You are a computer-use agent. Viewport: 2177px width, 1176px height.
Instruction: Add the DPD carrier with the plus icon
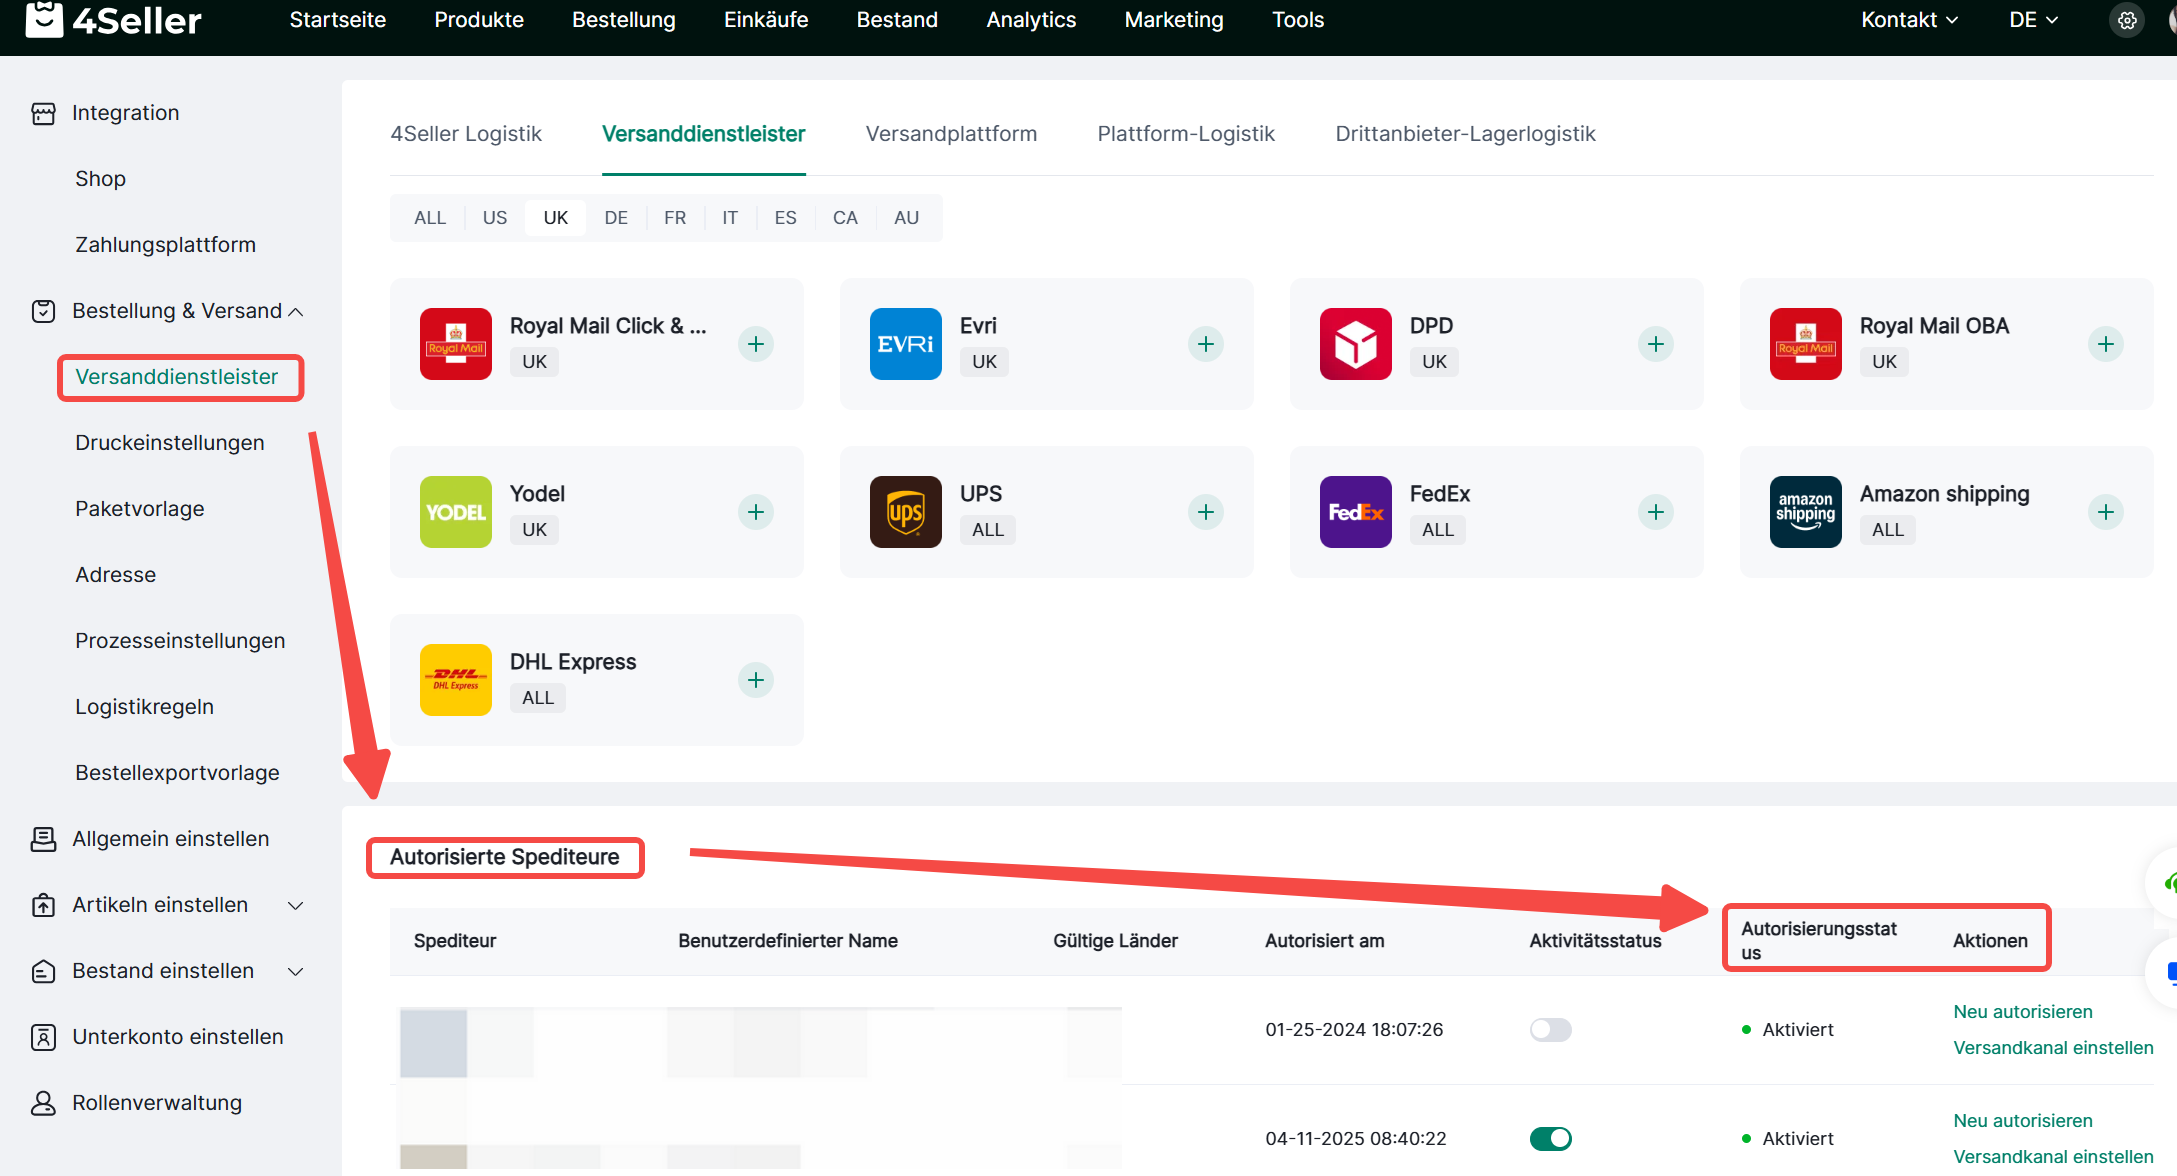point(1656,344)
